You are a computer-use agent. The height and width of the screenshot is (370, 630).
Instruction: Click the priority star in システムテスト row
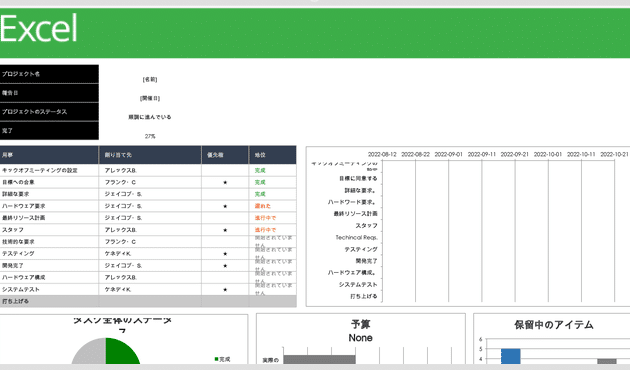click(x=225, y=290)
